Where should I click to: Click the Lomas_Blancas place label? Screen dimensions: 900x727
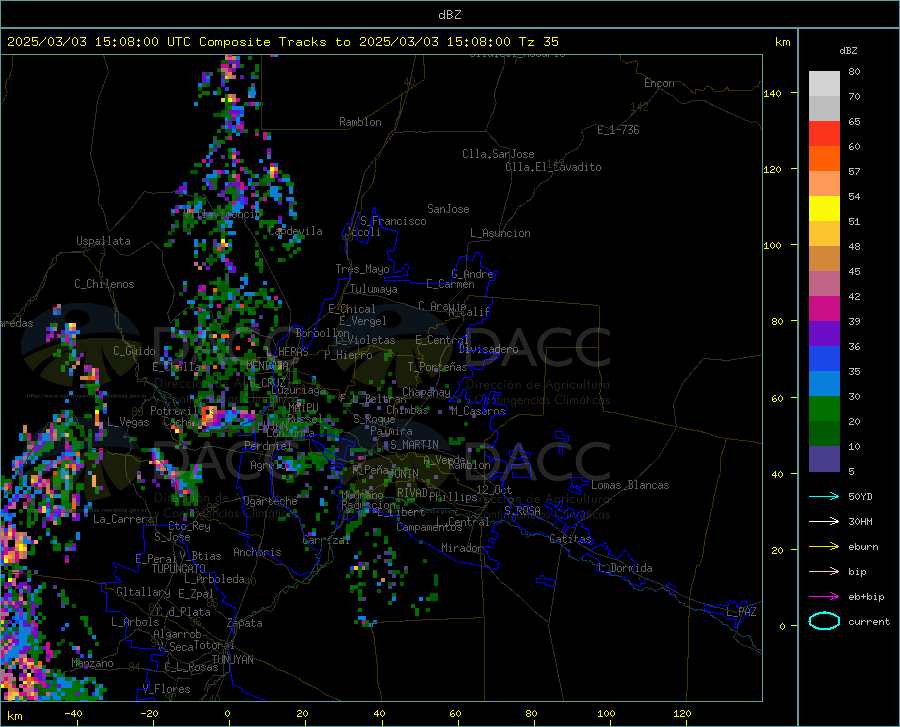630,485
